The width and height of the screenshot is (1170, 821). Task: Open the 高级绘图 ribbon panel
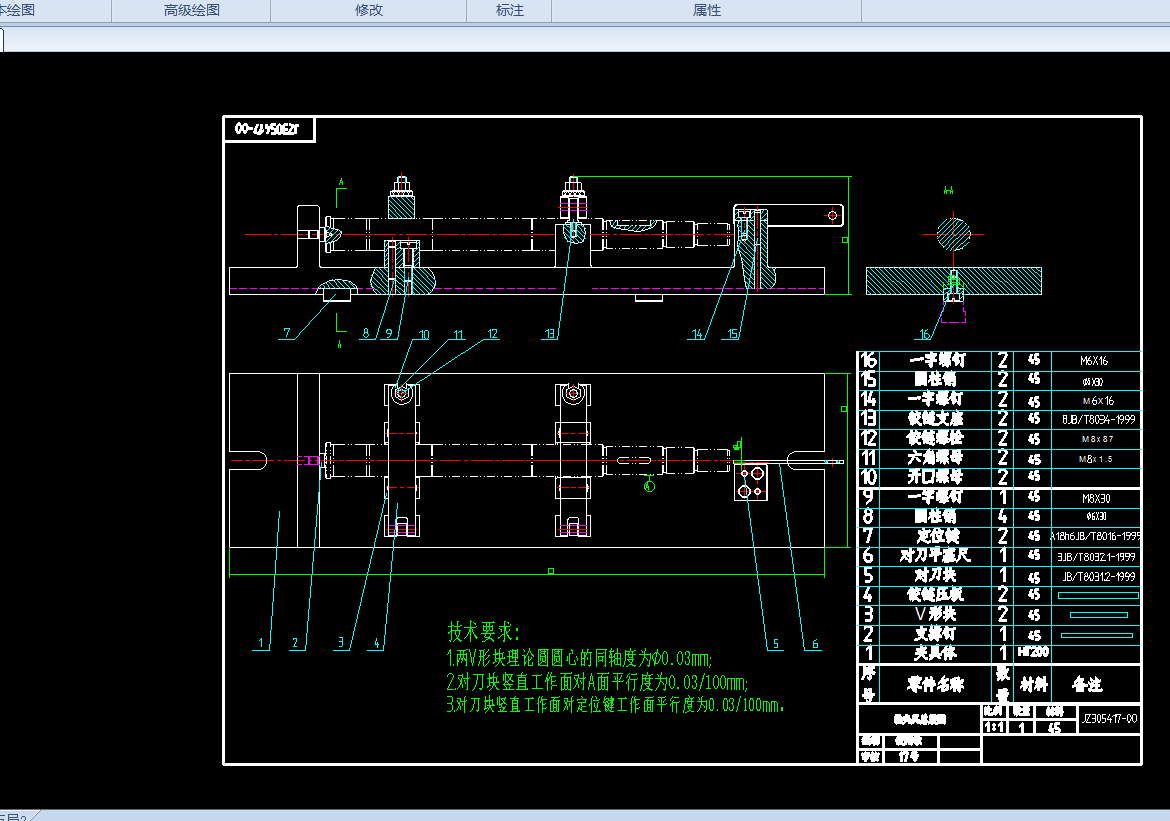[x=191, y=11]
